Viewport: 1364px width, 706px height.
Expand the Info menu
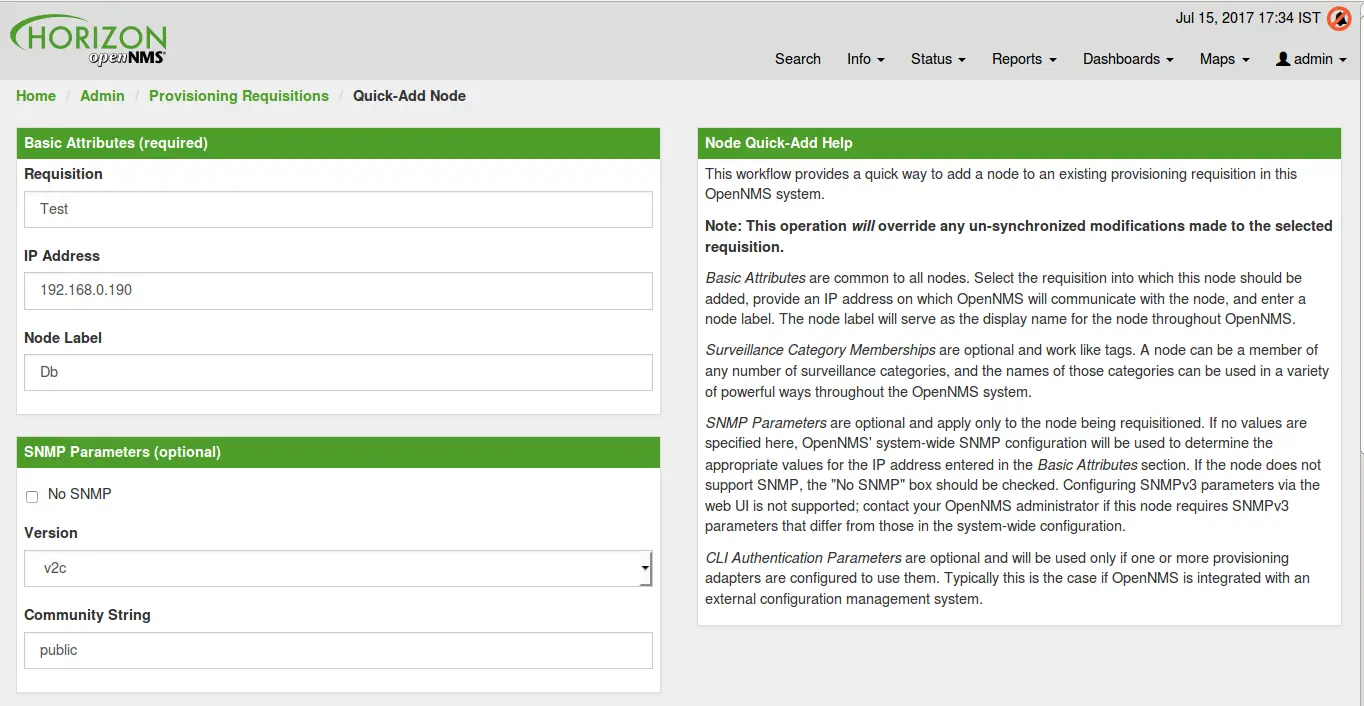point(865,59)
